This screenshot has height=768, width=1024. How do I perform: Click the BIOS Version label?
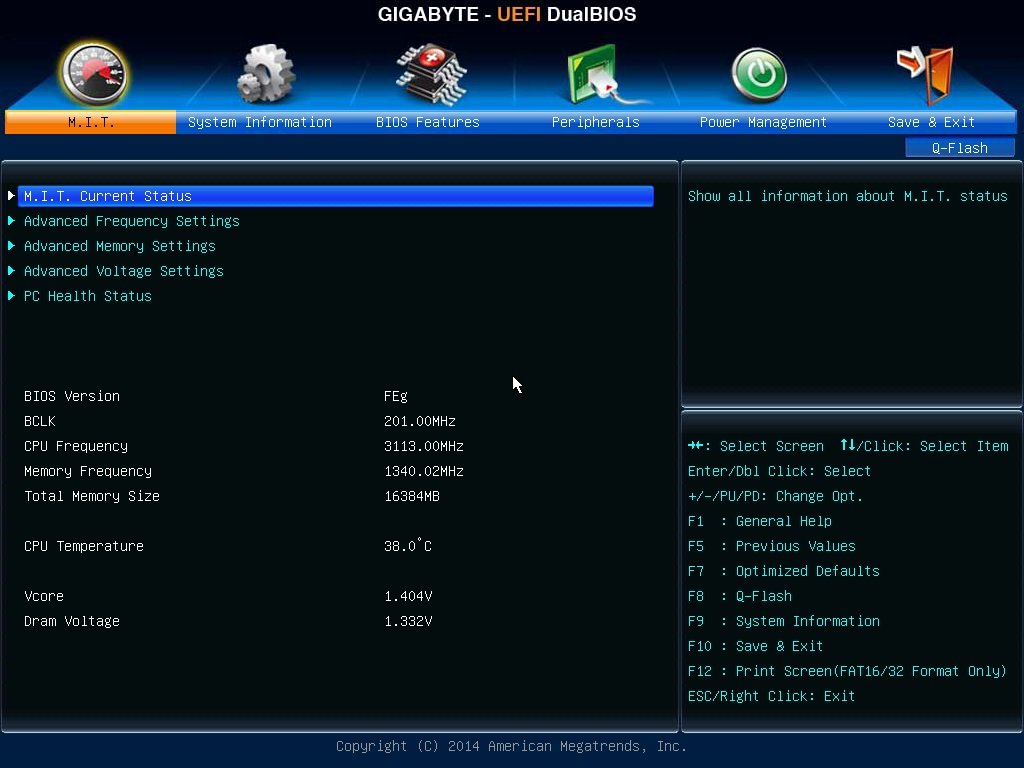72,396
